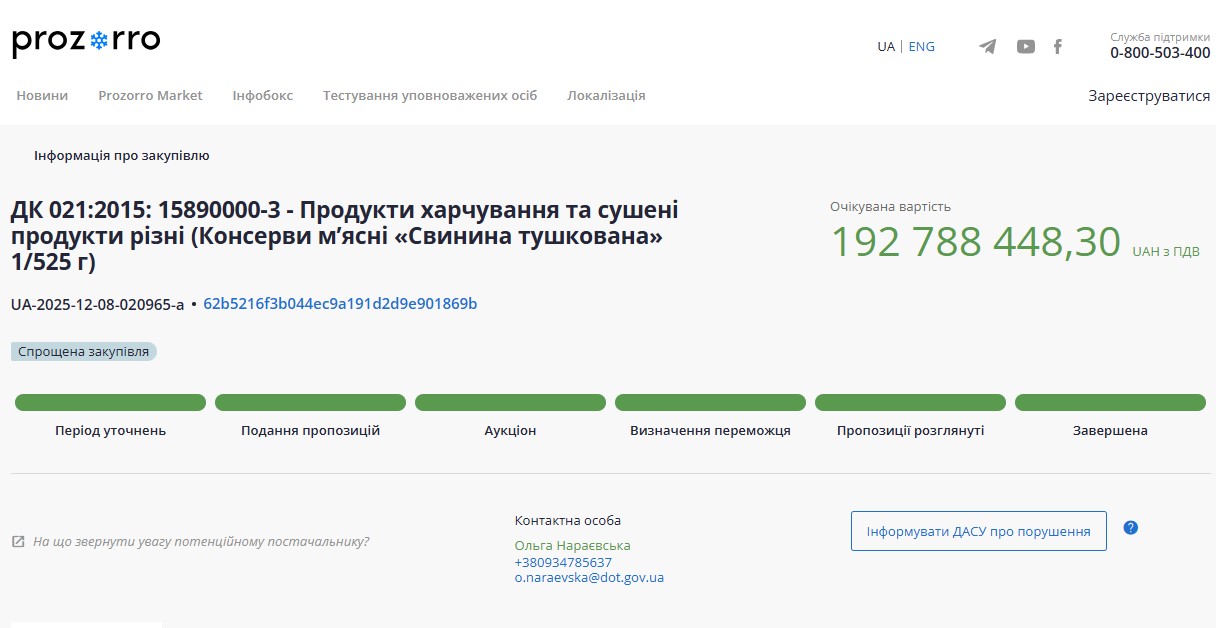This screenshot has width=1216, height=628.
Task: Go to Інфобокс section
Action: [x=262, y=95]
